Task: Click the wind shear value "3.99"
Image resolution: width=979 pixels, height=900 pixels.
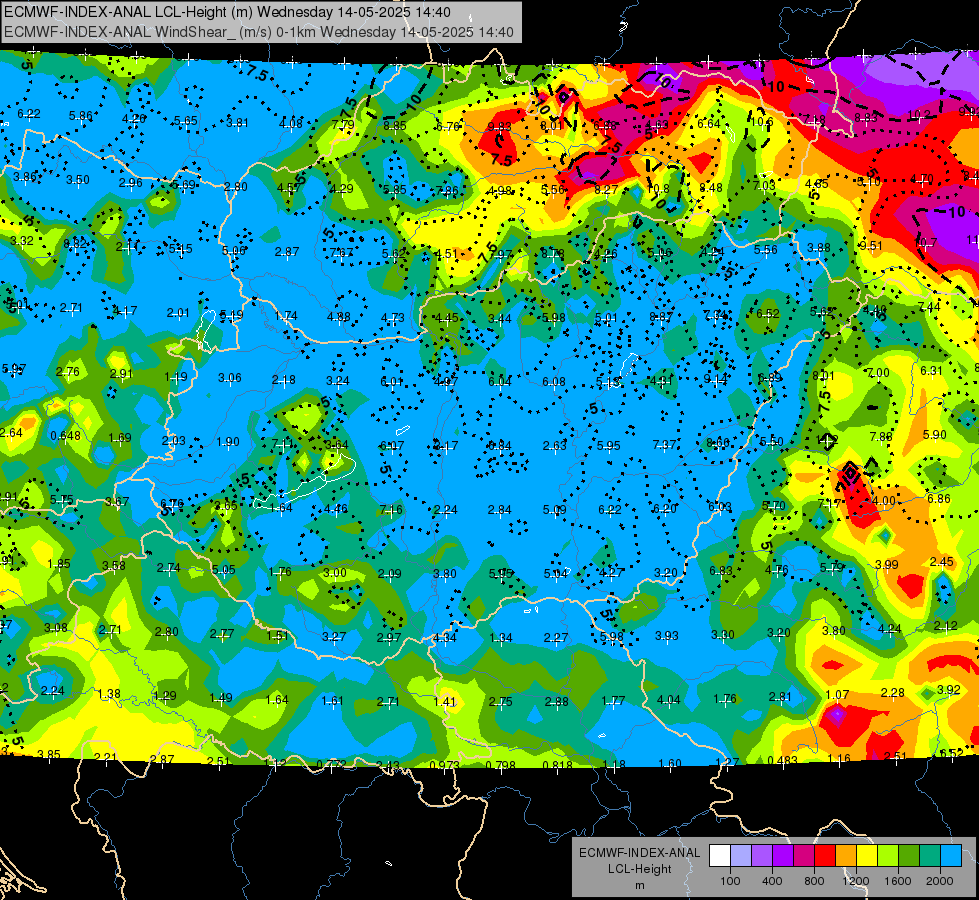Action: (887, 565)
